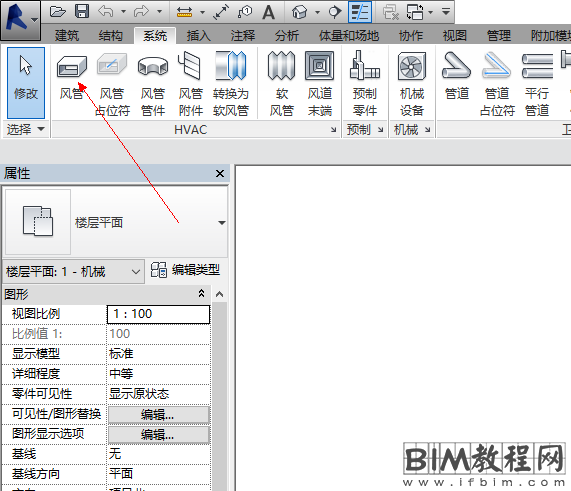Select the 风道末端 Air Terminal tool
This screenshot has height=491, width=571.
[x=320, y=84]
